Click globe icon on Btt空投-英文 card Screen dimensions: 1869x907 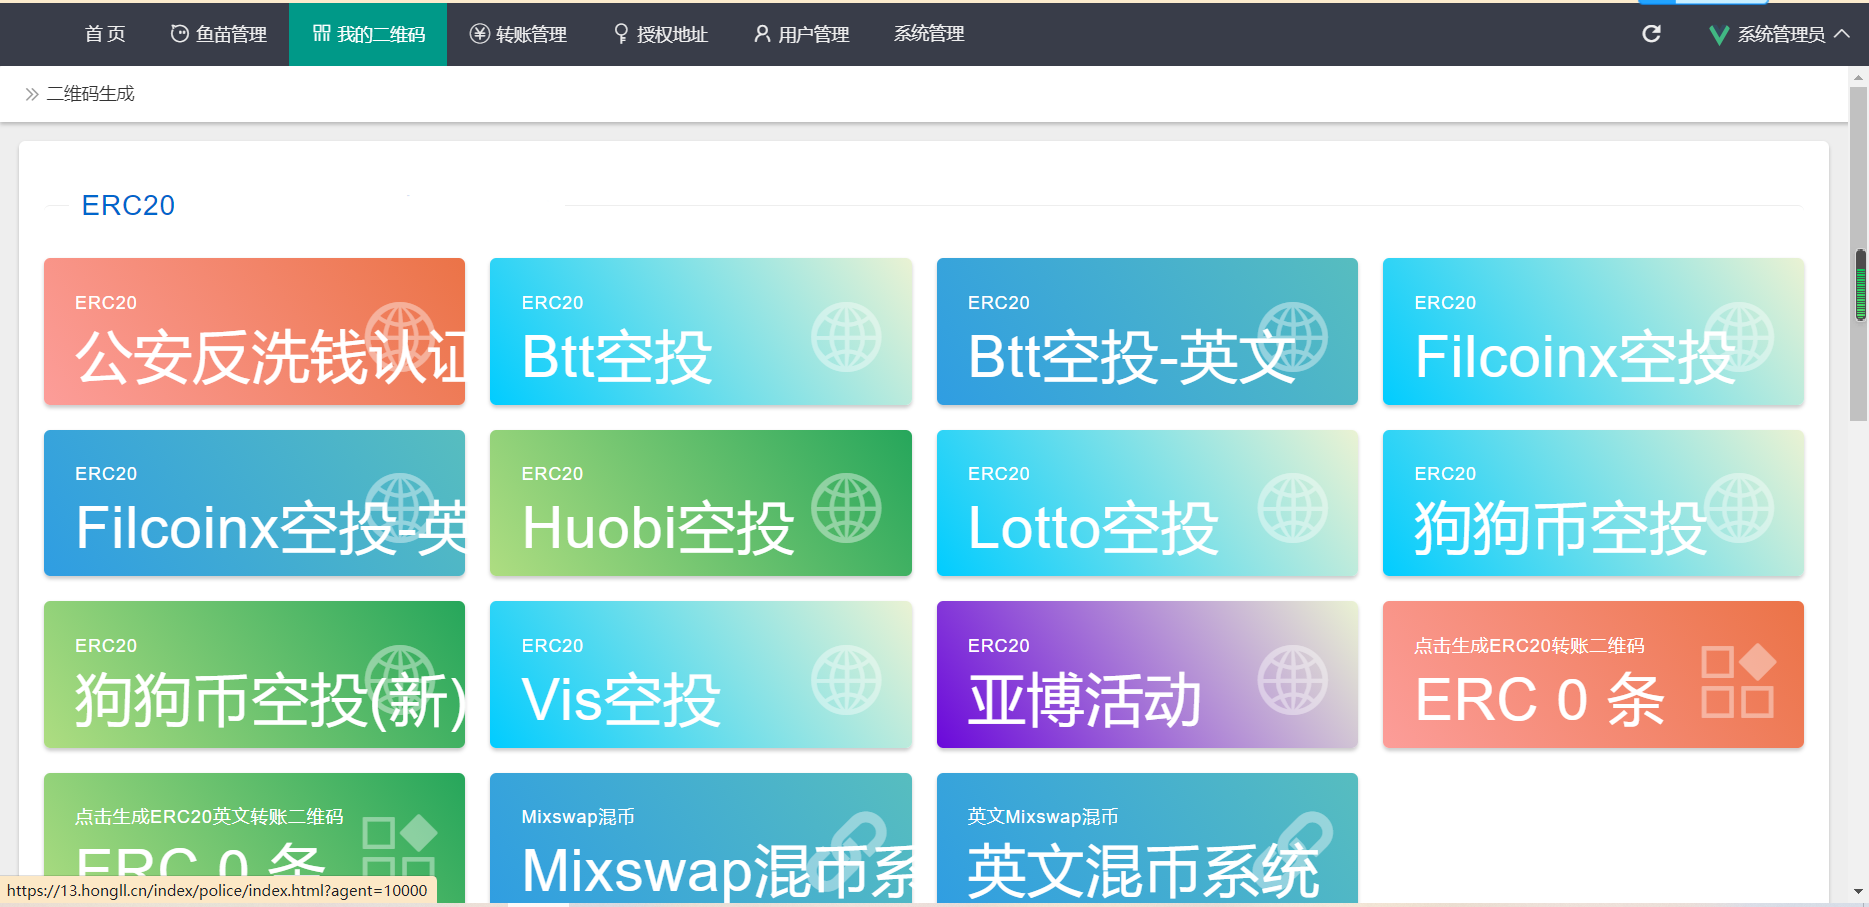tap(1292, 337)
